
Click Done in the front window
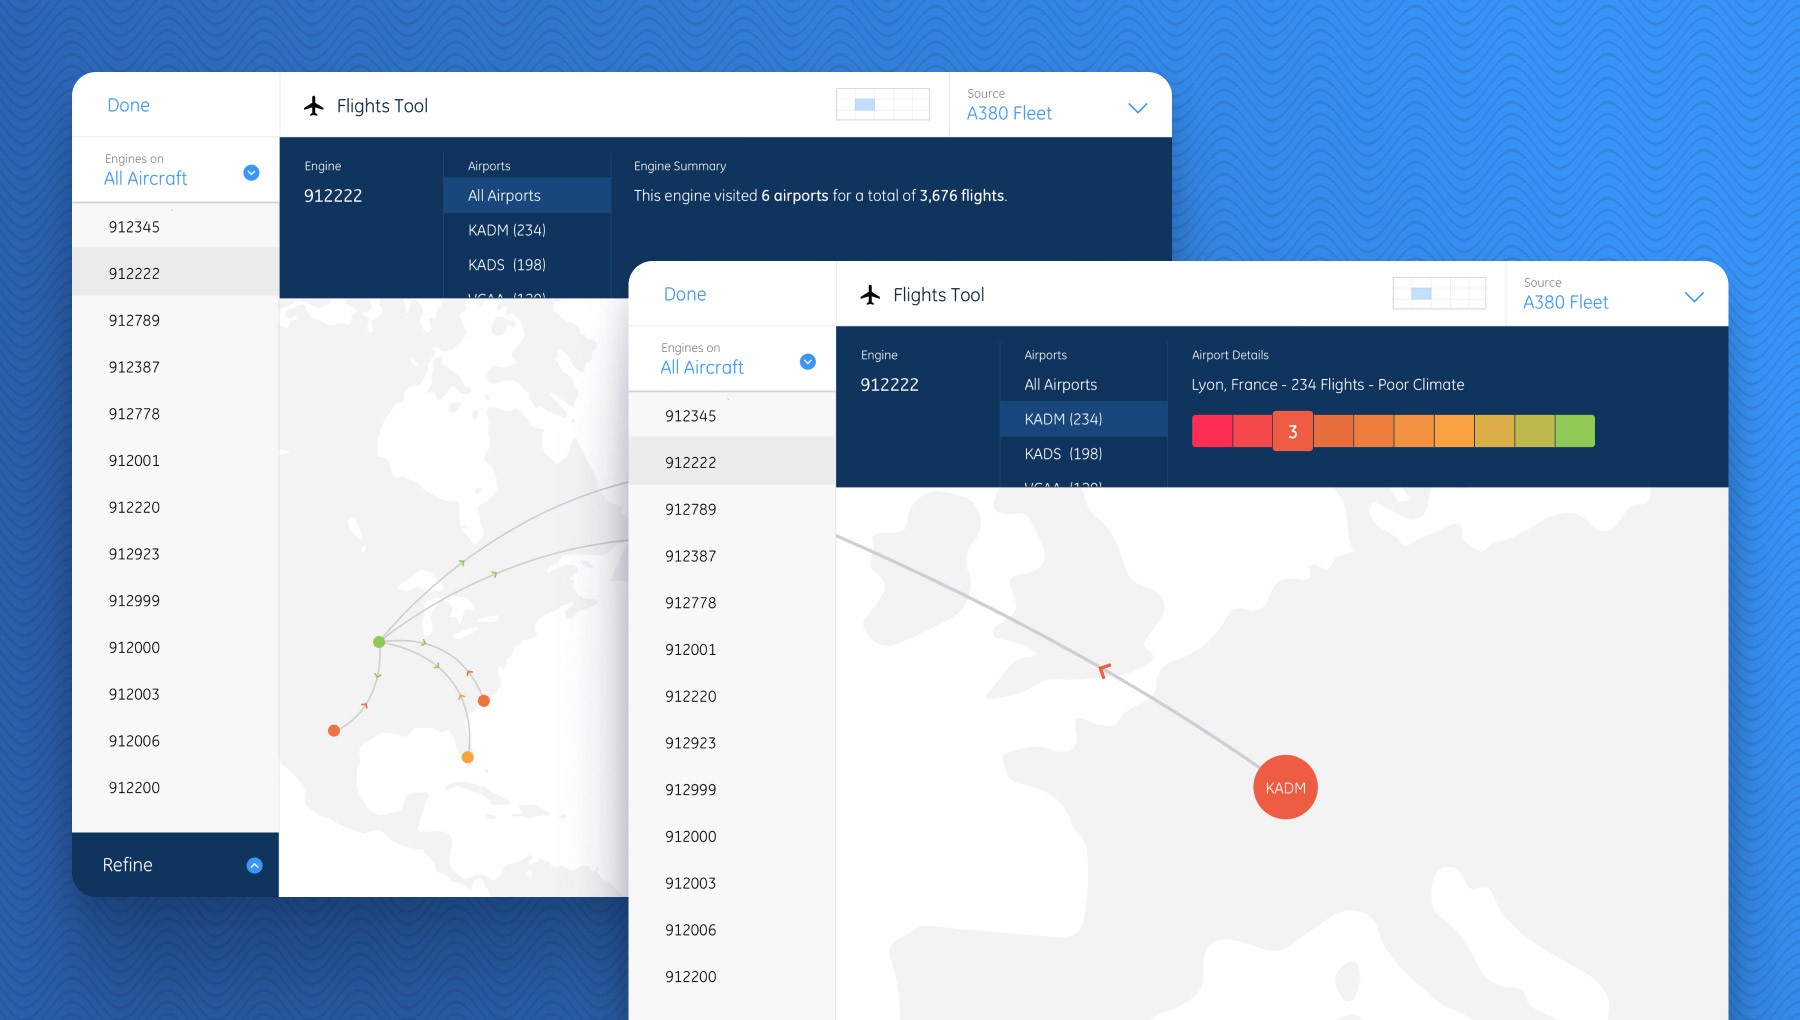[x=685, y=293]
